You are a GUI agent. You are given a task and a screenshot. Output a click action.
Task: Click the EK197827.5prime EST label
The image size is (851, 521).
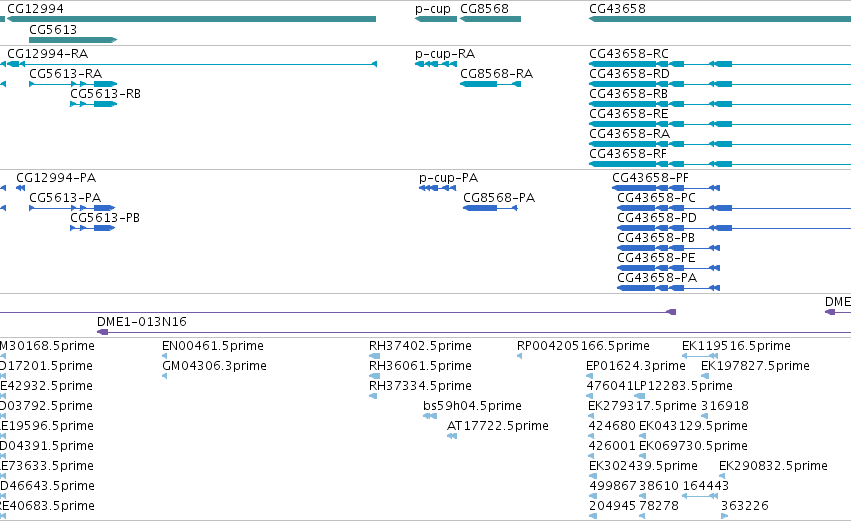(755, 366)
